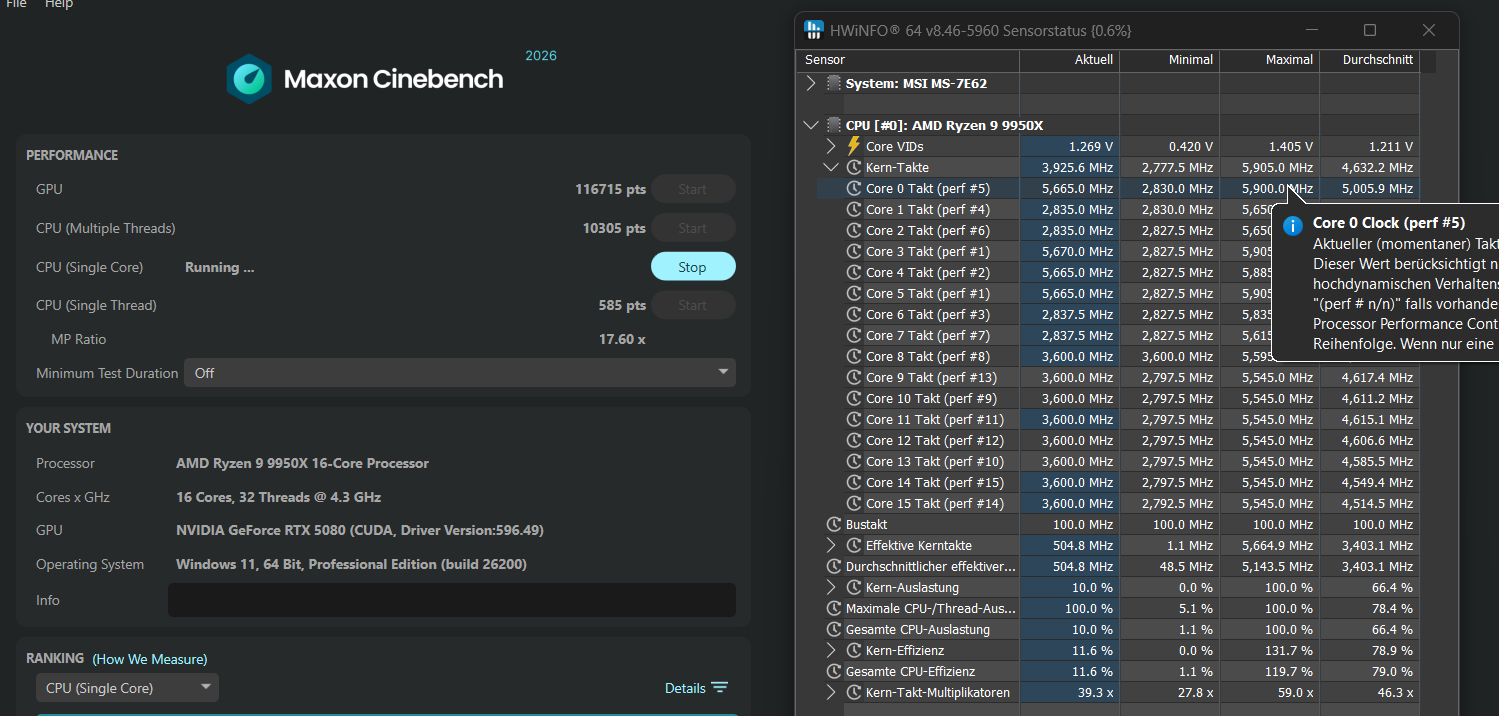Click the clock icon of Kern-Takte

(854, 167)
